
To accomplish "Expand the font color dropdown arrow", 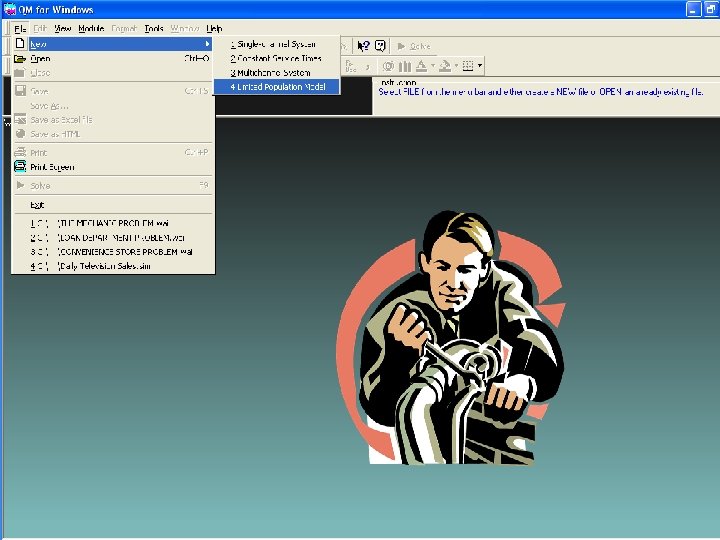I will tap(433, 66).
